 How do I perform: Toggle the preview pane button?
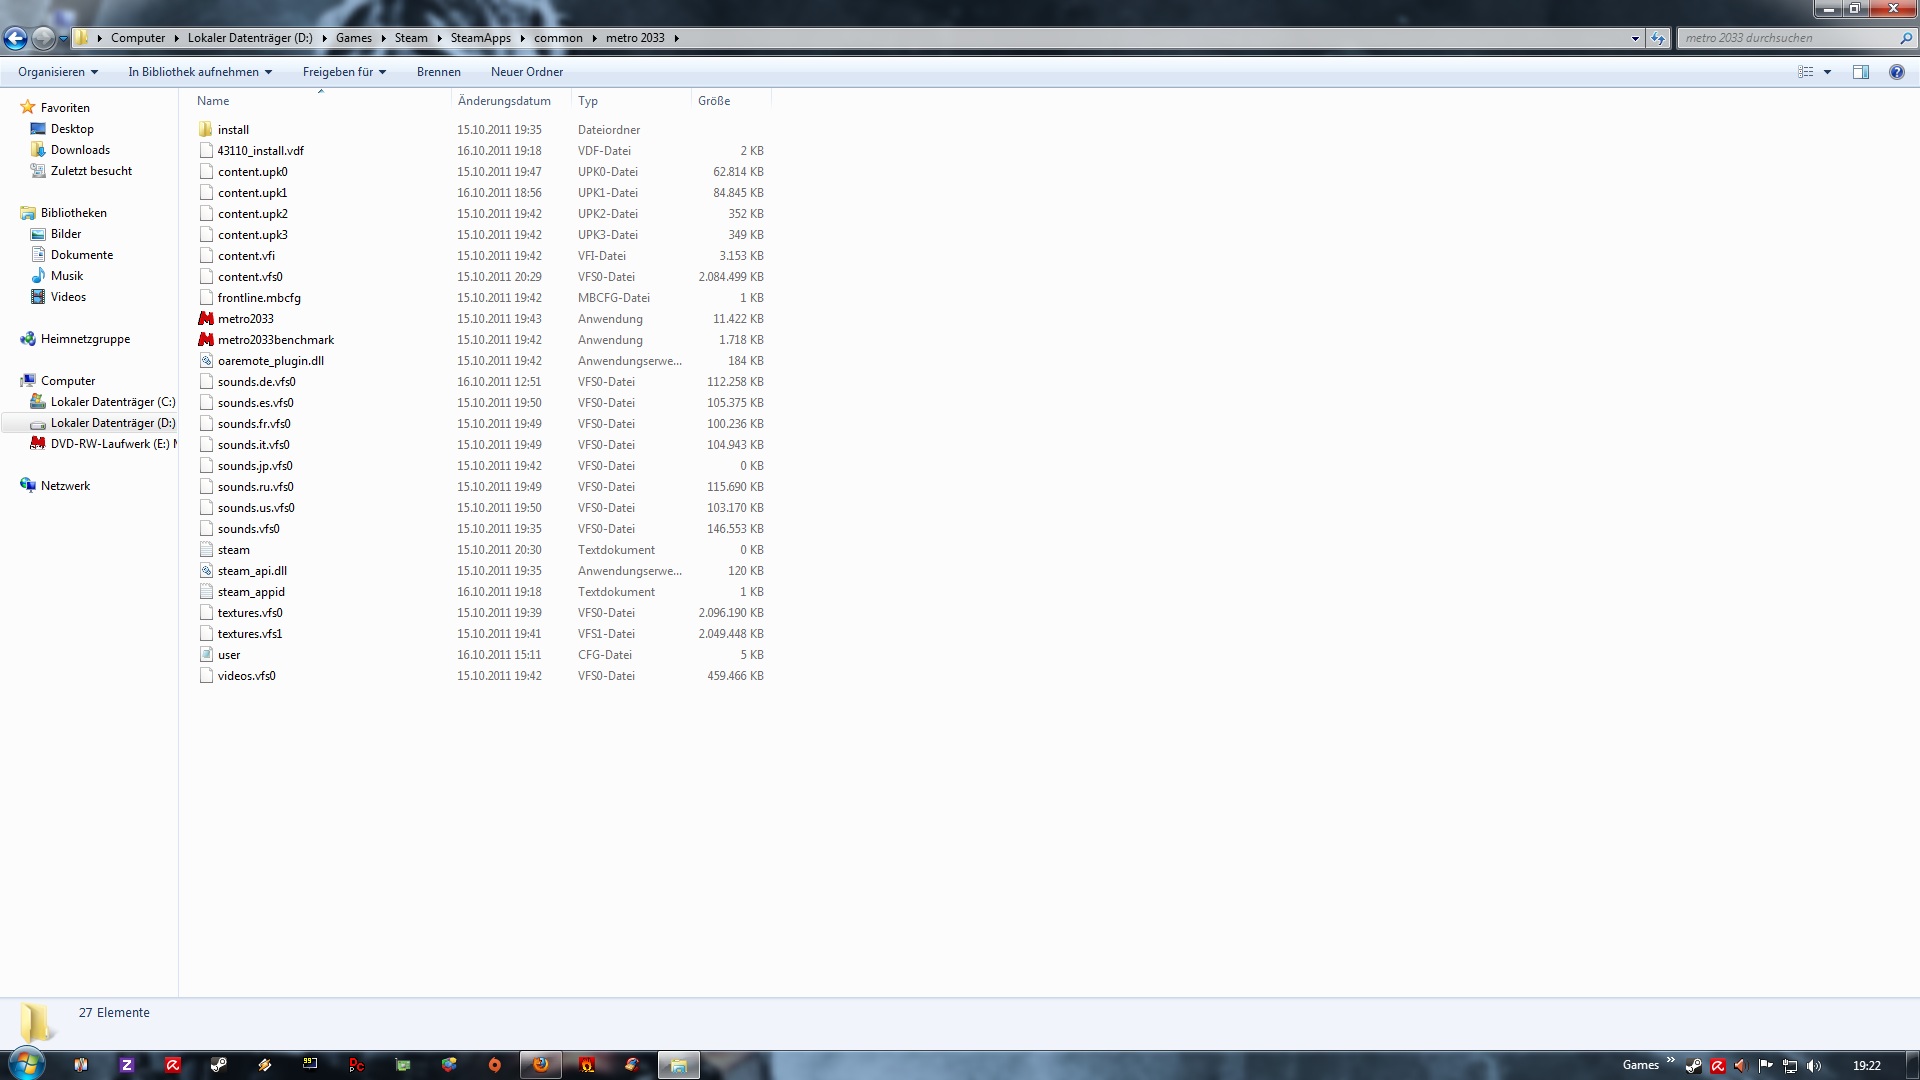click(1861, 72)
